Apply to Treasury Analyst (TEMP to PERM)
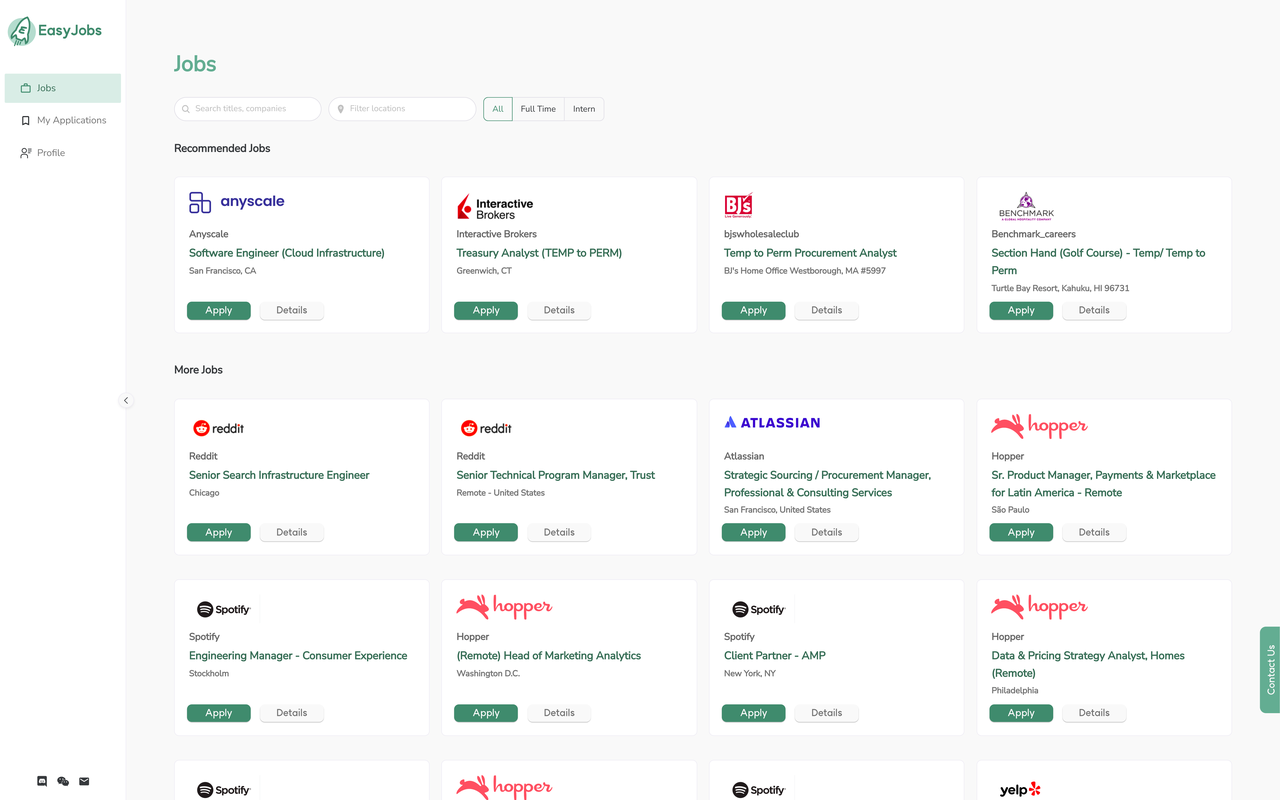Image resolution: width=1280 pixels, height=800 pixels. tap(486, 311)
